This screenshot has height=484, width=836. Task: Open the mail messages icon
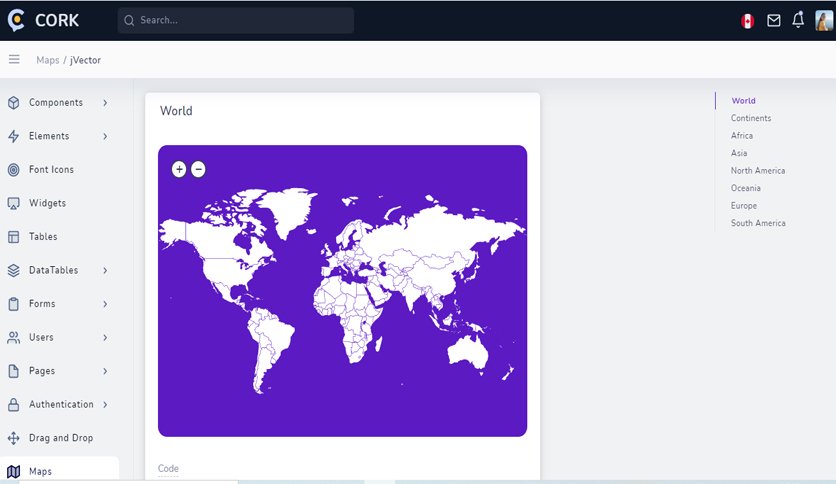[774, 20]
